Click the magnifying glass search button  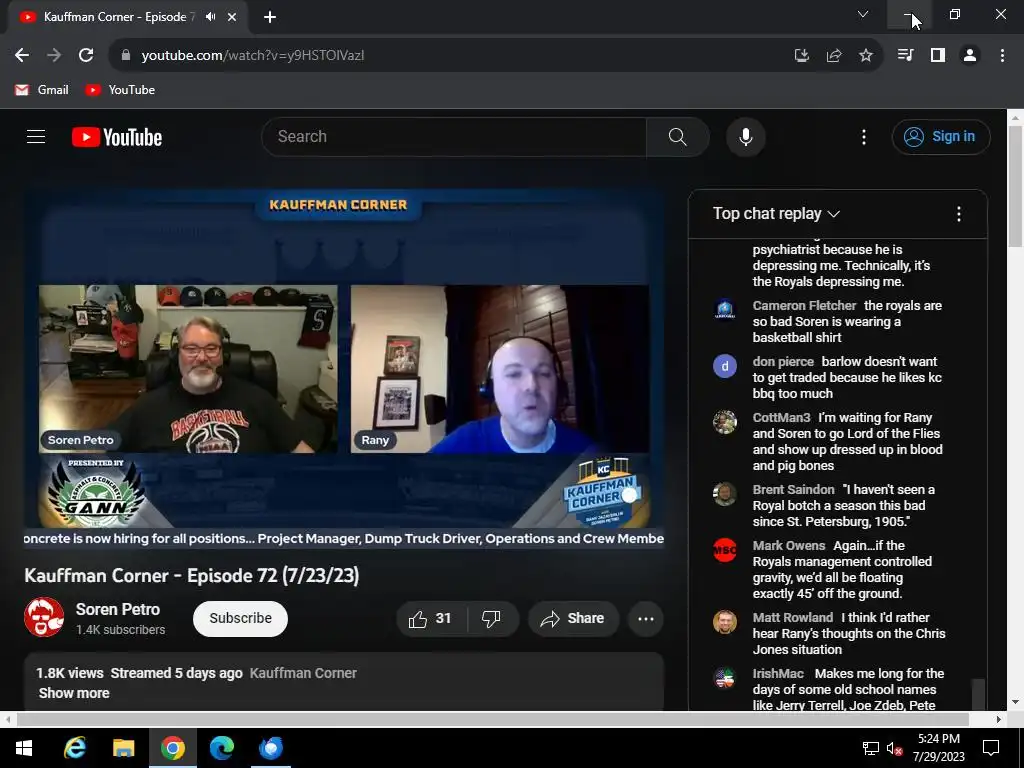[678, 136]
